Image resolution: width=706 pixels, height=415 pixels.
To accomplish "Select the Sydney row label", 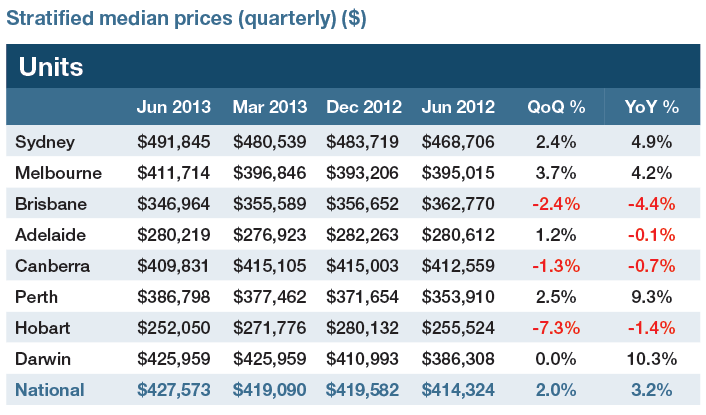I will (45, 142).
